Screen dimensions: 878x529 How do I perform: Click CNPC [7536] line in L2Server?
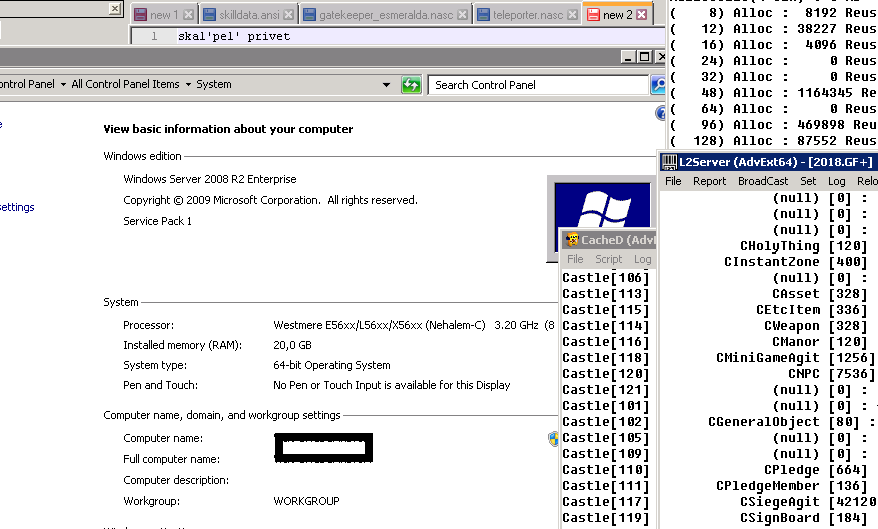[x=832, y=374]
